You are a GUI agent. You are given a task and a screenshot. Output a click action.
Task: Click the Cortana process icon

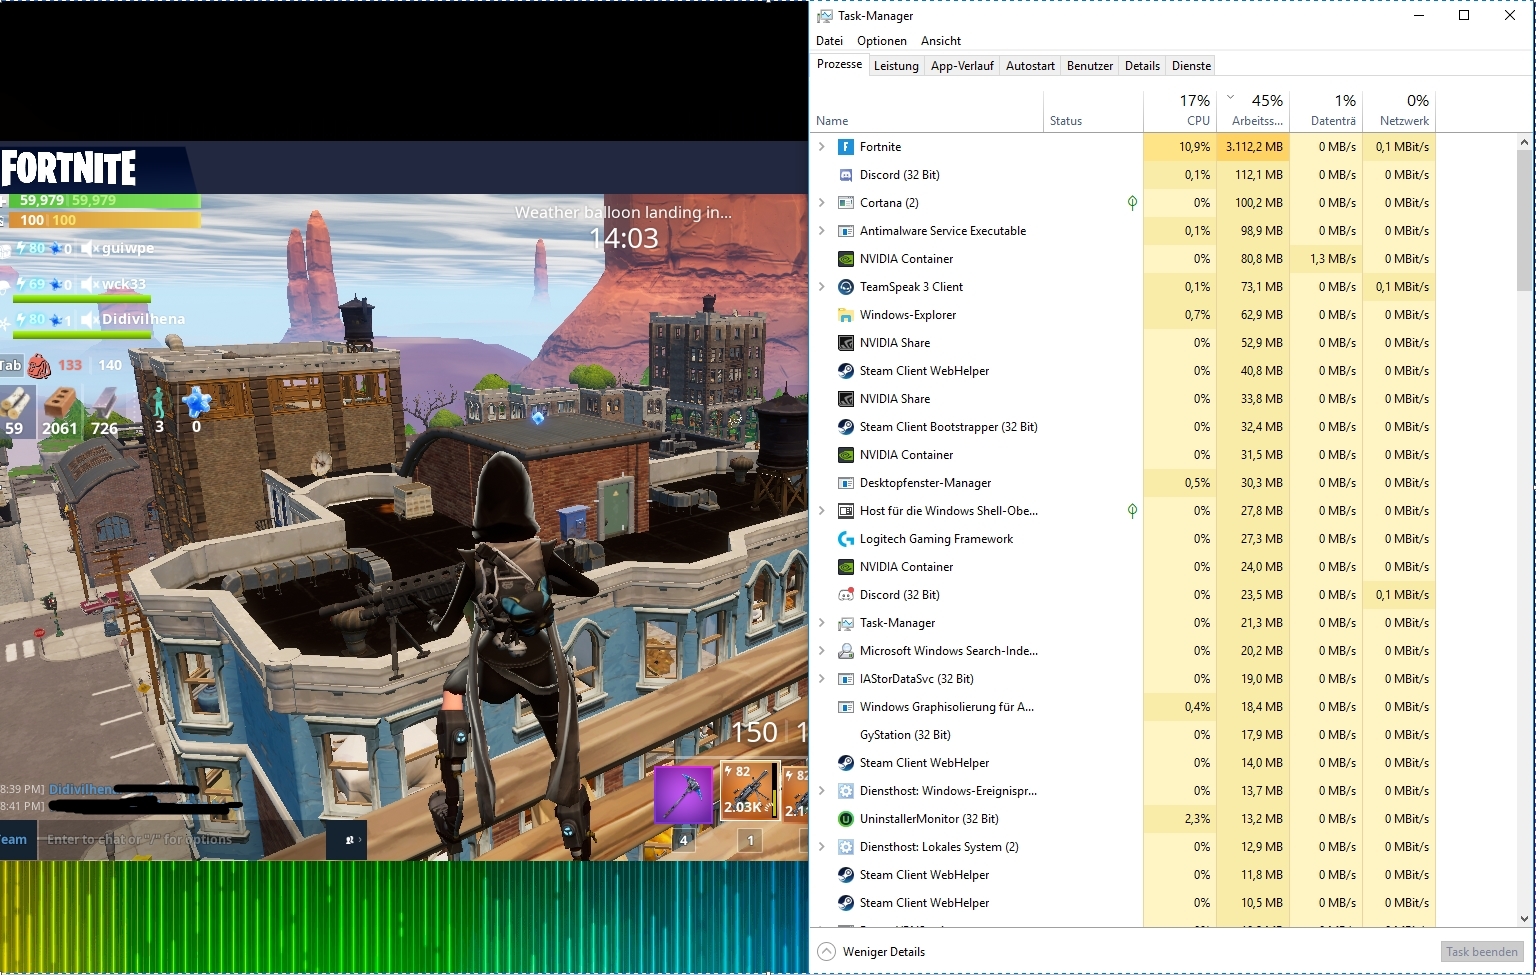point(845,203)
